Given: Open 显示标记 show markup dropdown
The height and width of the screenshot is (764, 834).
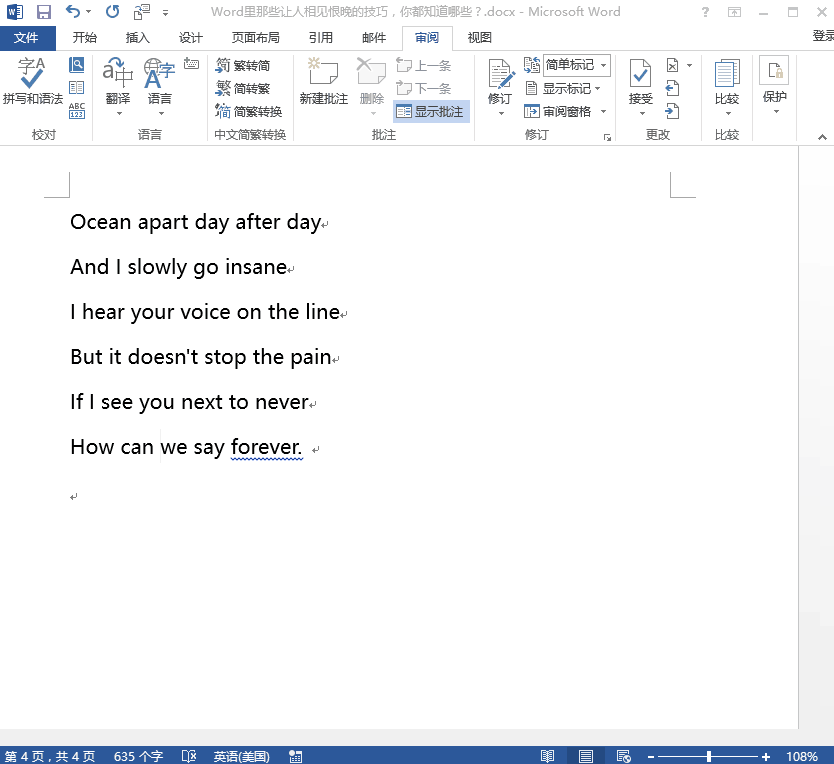Looking at the screenshot, I should (x=563, y=88).
